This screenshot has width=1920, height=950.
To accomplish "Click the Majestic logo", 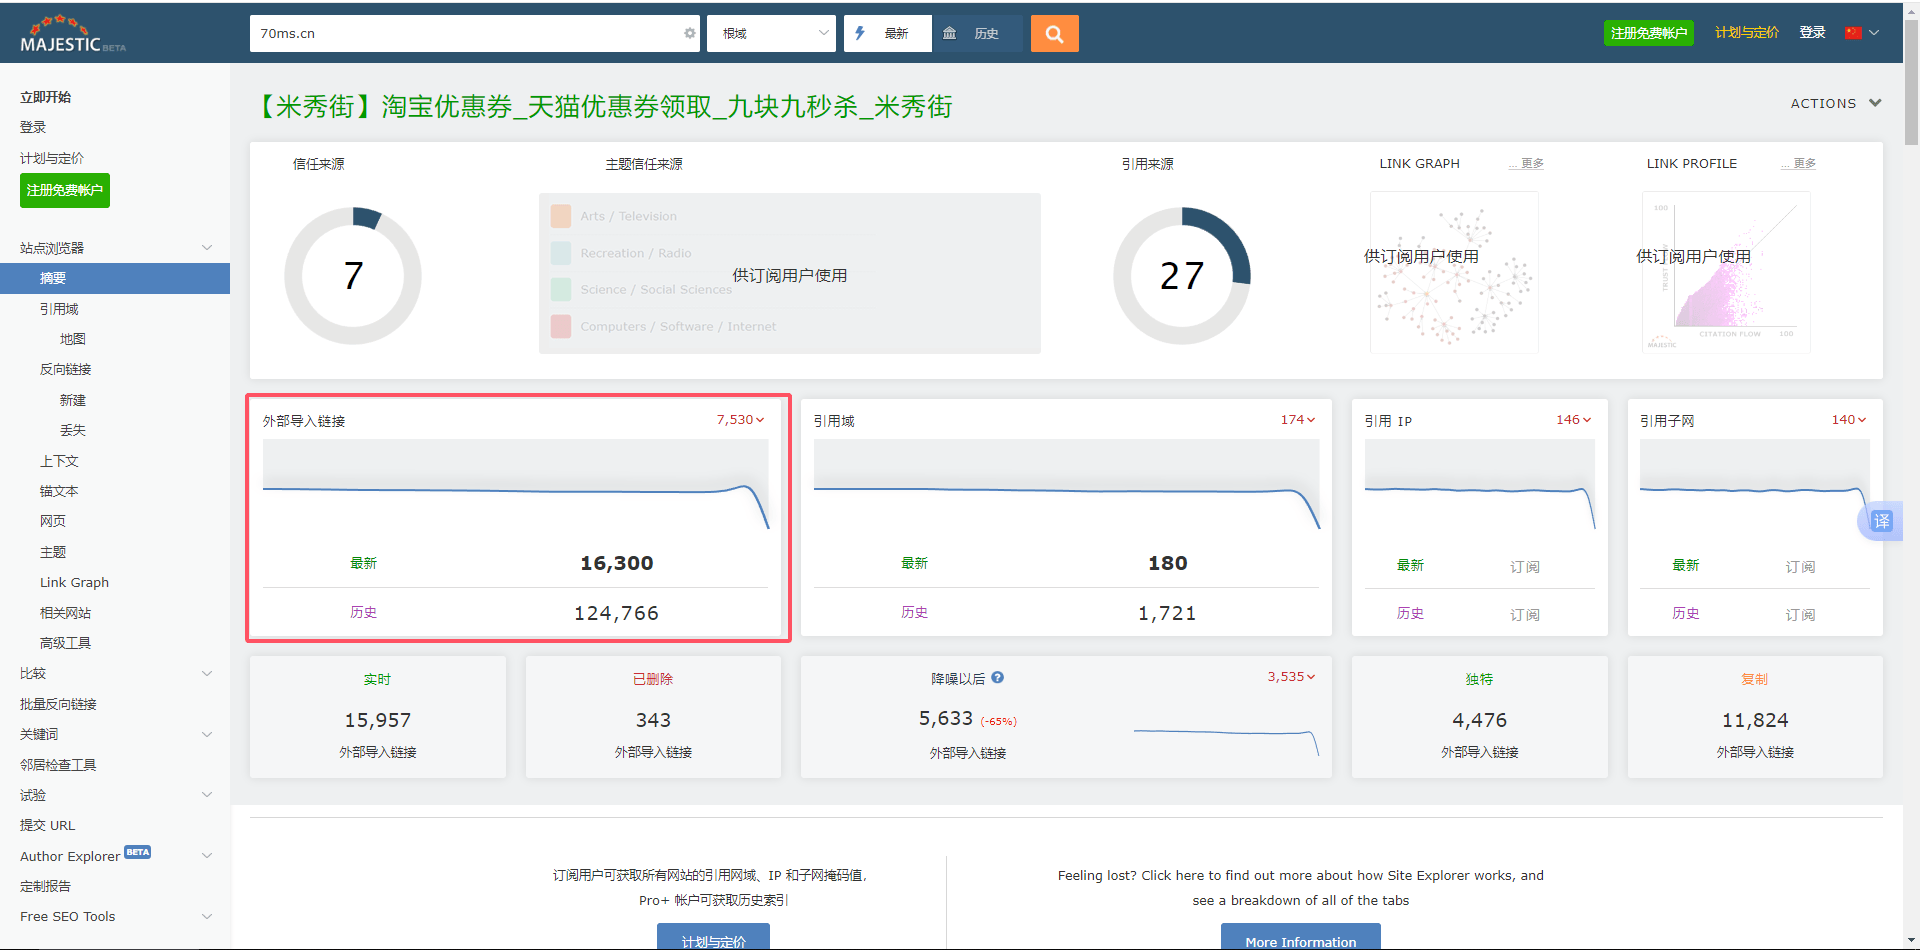I will [72, 34].
